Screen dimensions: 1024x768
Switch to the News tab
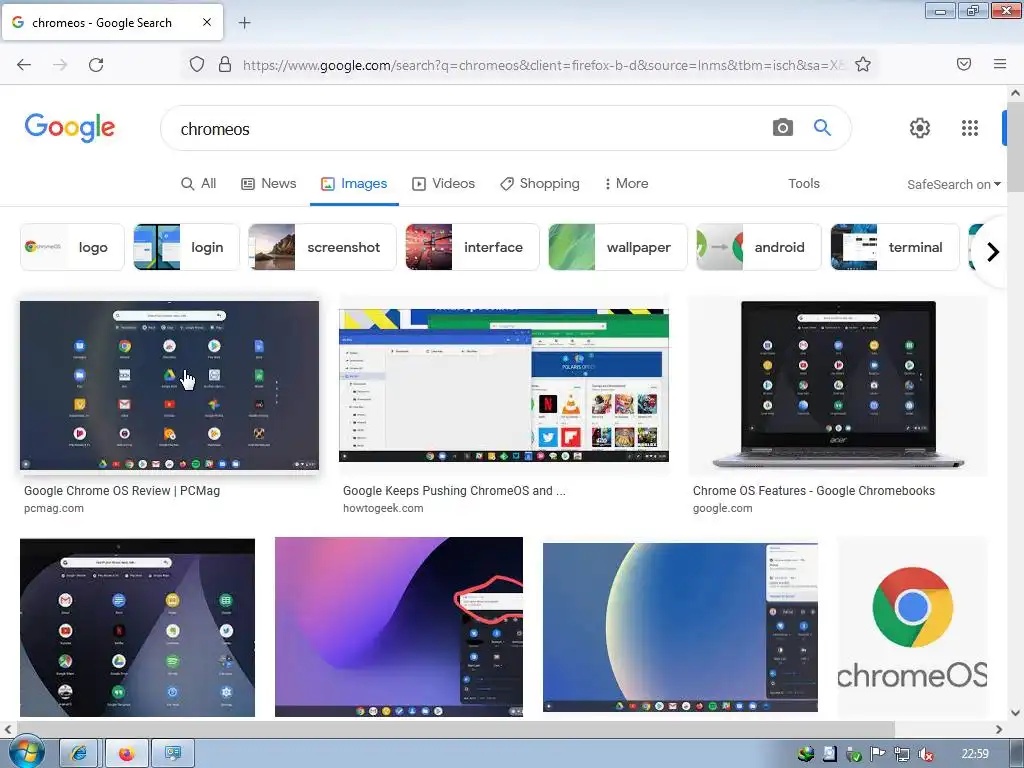(x=268, y=184)
